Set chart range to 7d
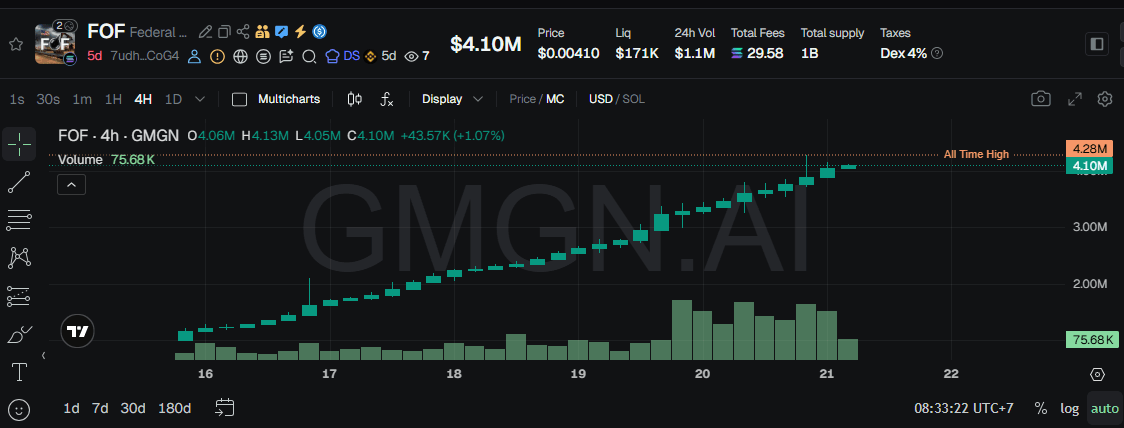The image size is (1124, 428). coord(100,408)
